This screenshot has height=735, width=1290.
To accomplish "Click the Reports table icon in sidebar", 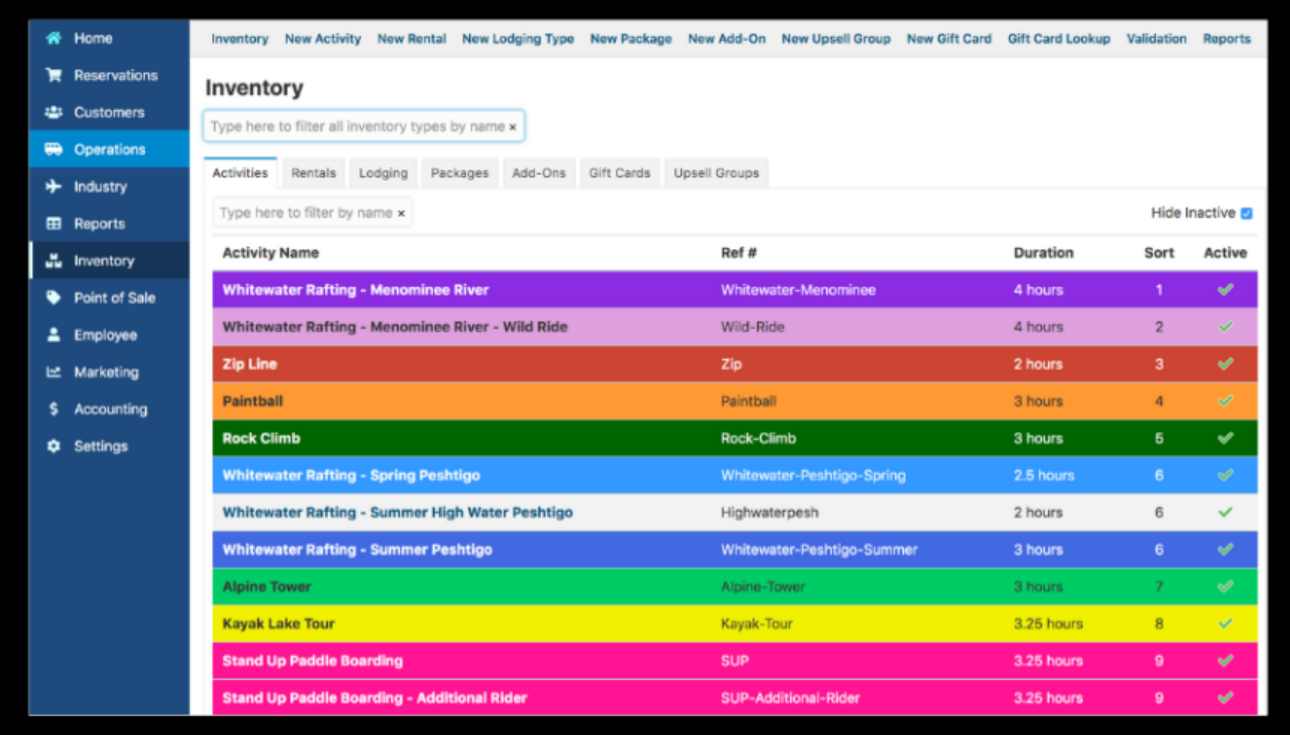I will [53, 224].
